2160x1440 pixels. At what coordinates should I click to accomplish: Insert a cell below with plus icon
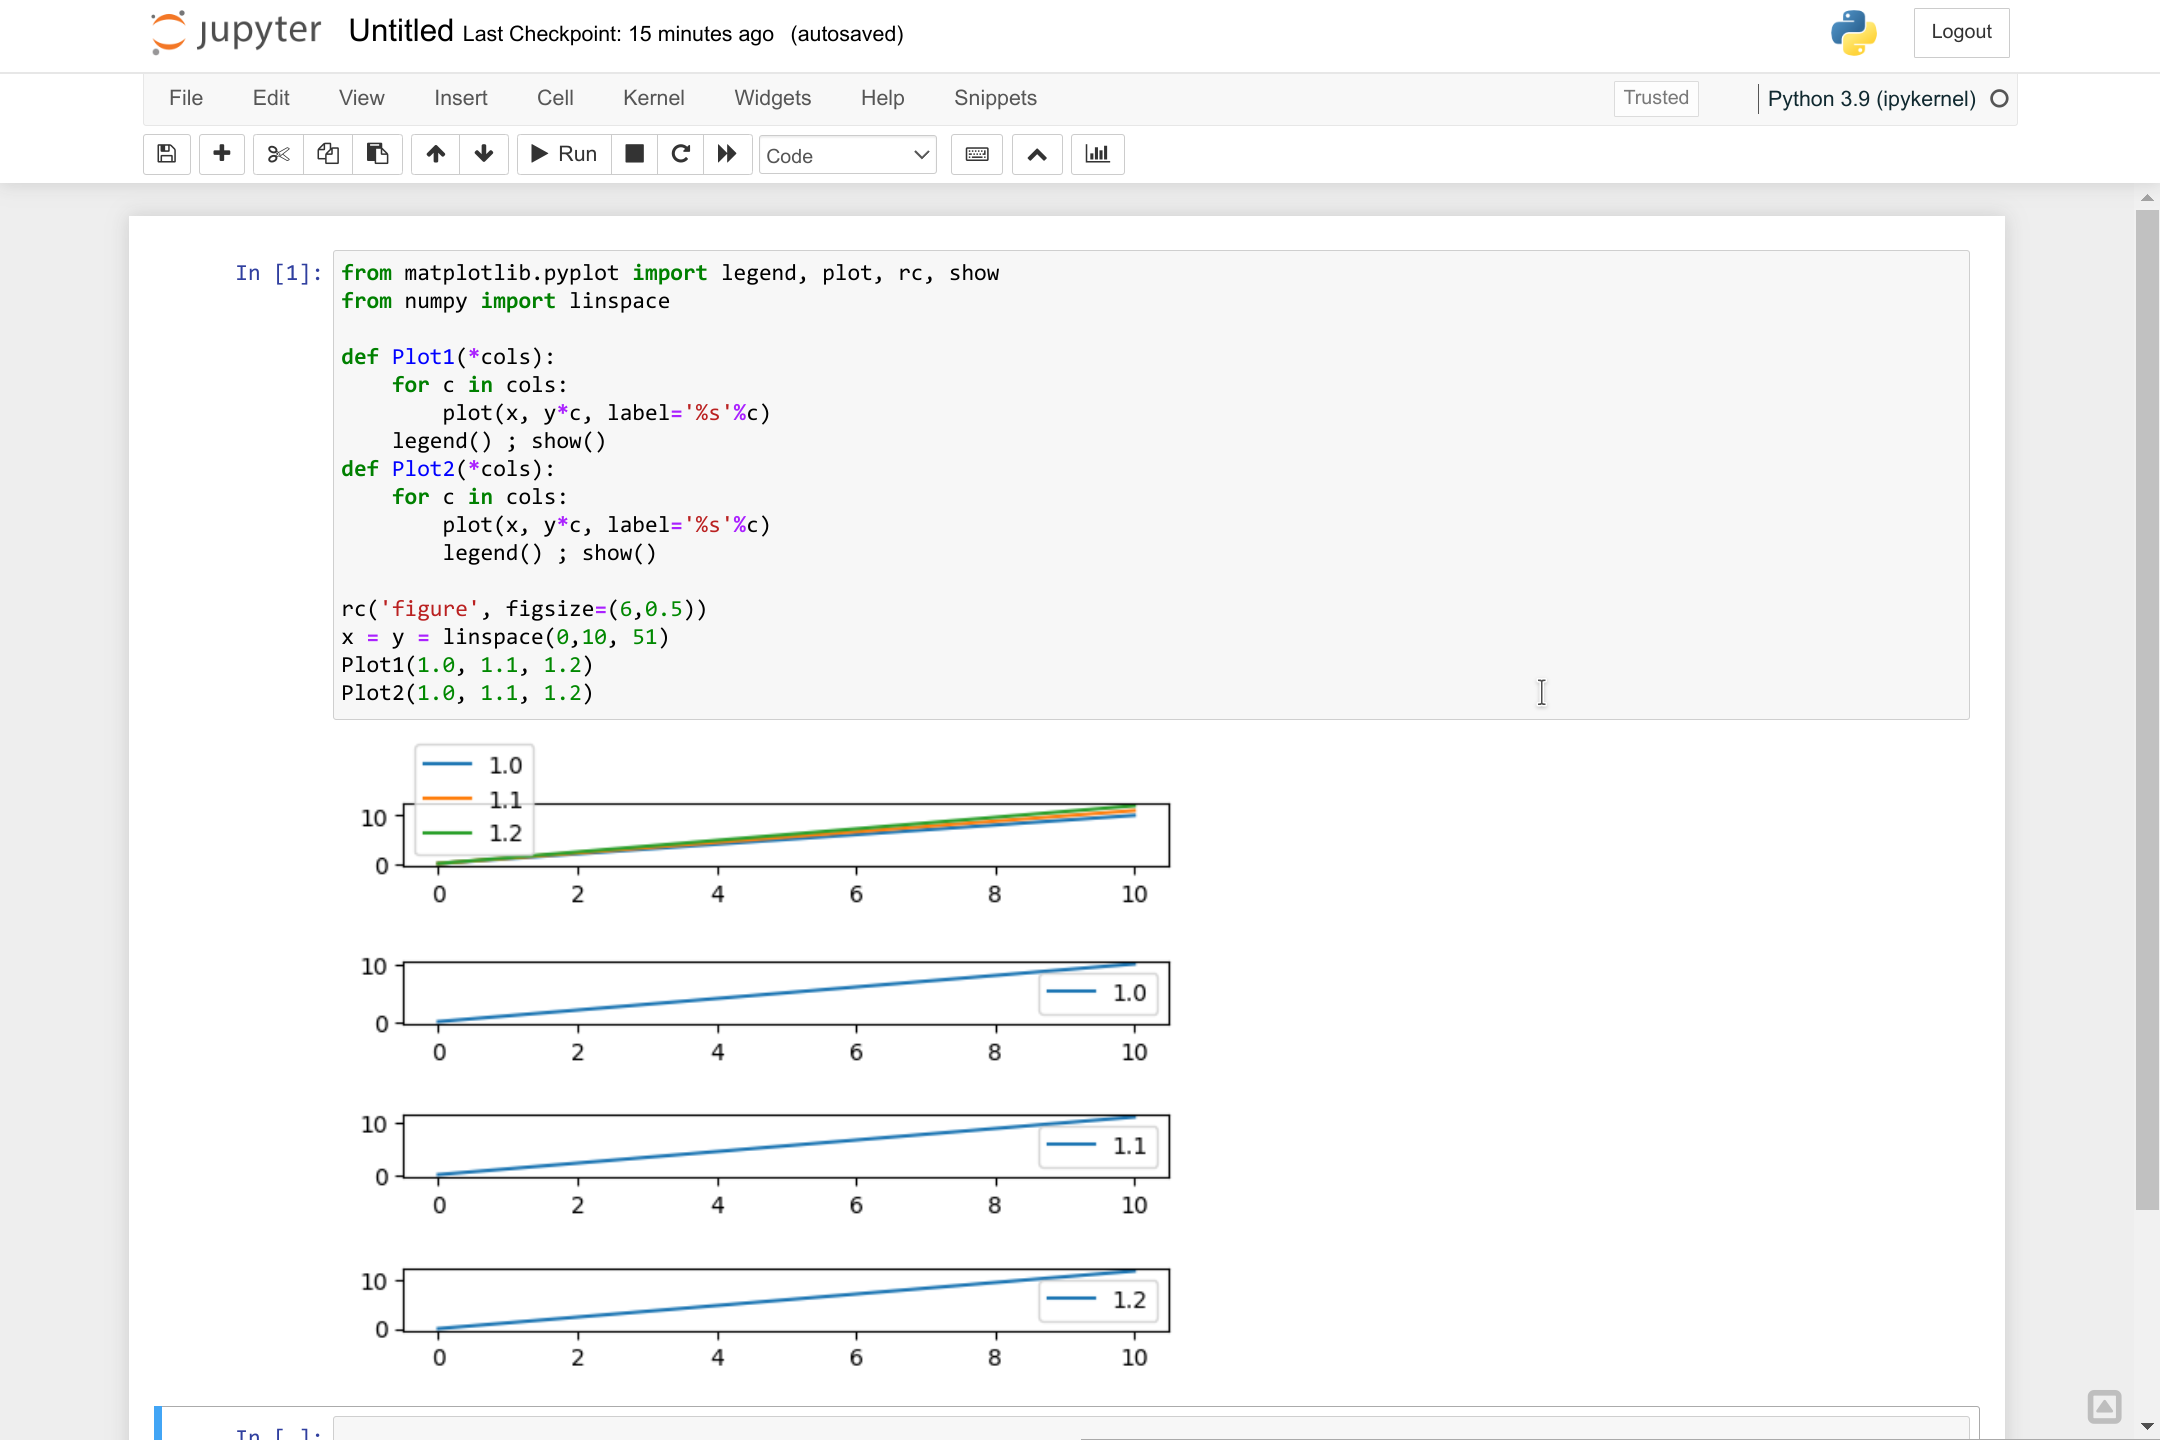(x=222, y=154)
